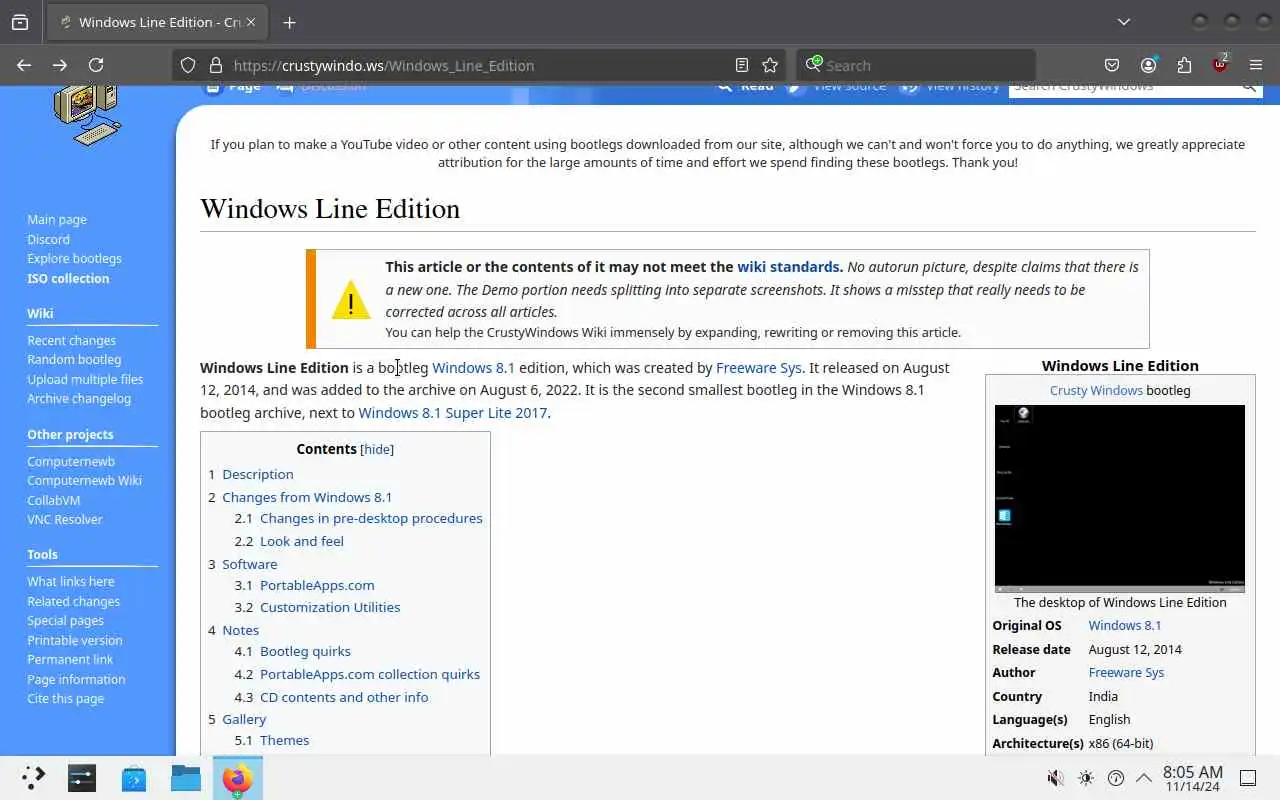
Task: Click the browser Search box
Action: pos(916,65)
